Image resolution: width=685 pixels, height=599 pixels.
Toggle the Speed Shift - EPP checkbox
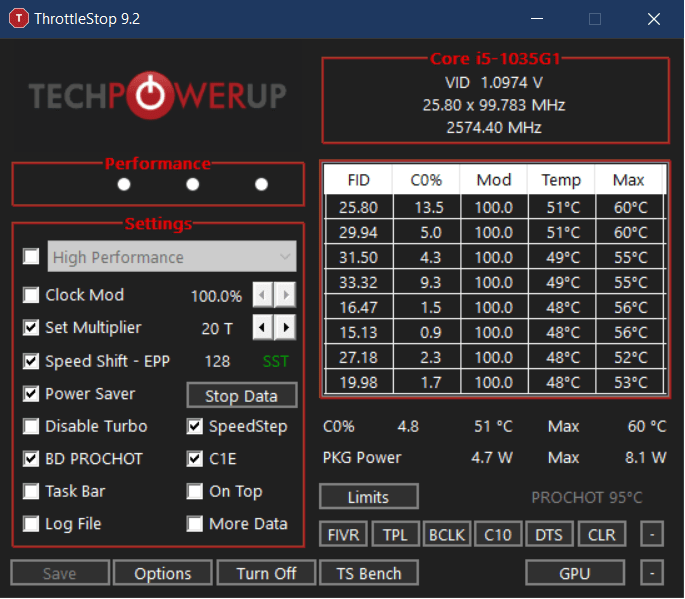[x=31, y=361]
